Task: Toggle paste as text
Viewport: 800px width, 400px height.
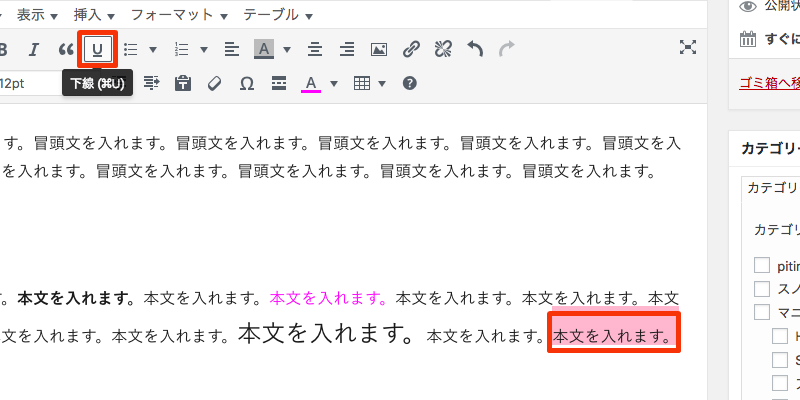Action: click(x=183, y=83)
